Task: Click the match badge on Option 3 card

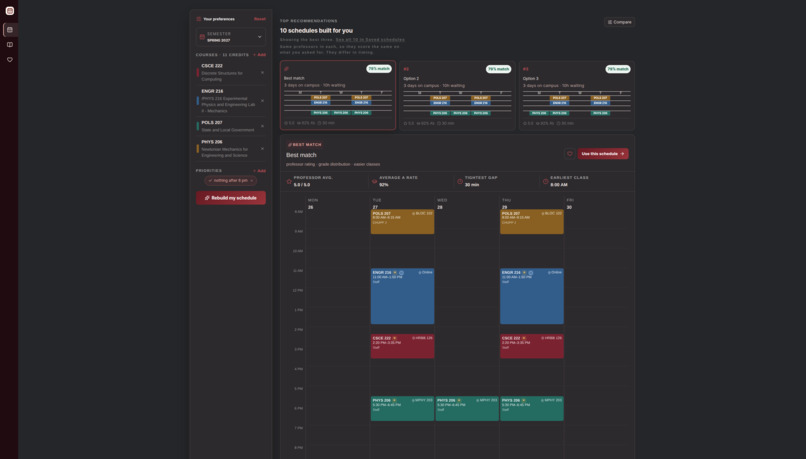Action: (x=618, y=69)
